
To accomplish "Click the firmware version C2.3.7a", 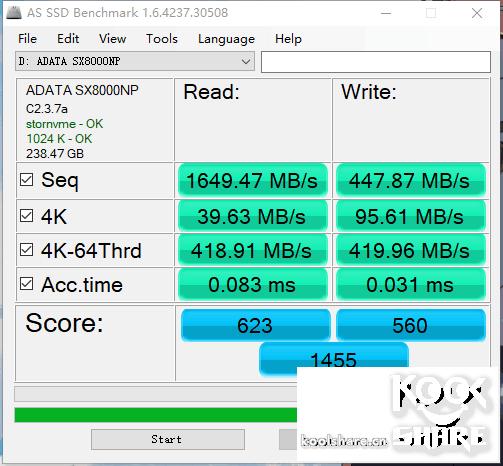I will pyautogui.click(x=47, y=109).
